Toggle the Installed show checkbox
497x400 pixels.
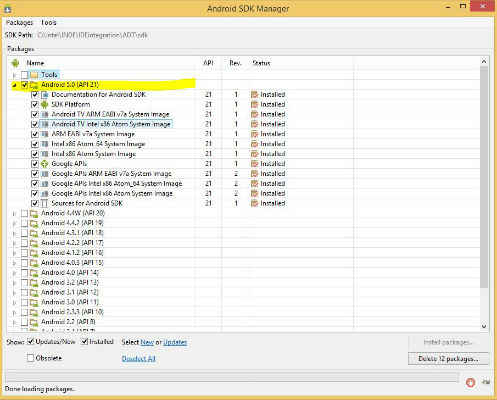click(x=85, y=342)
